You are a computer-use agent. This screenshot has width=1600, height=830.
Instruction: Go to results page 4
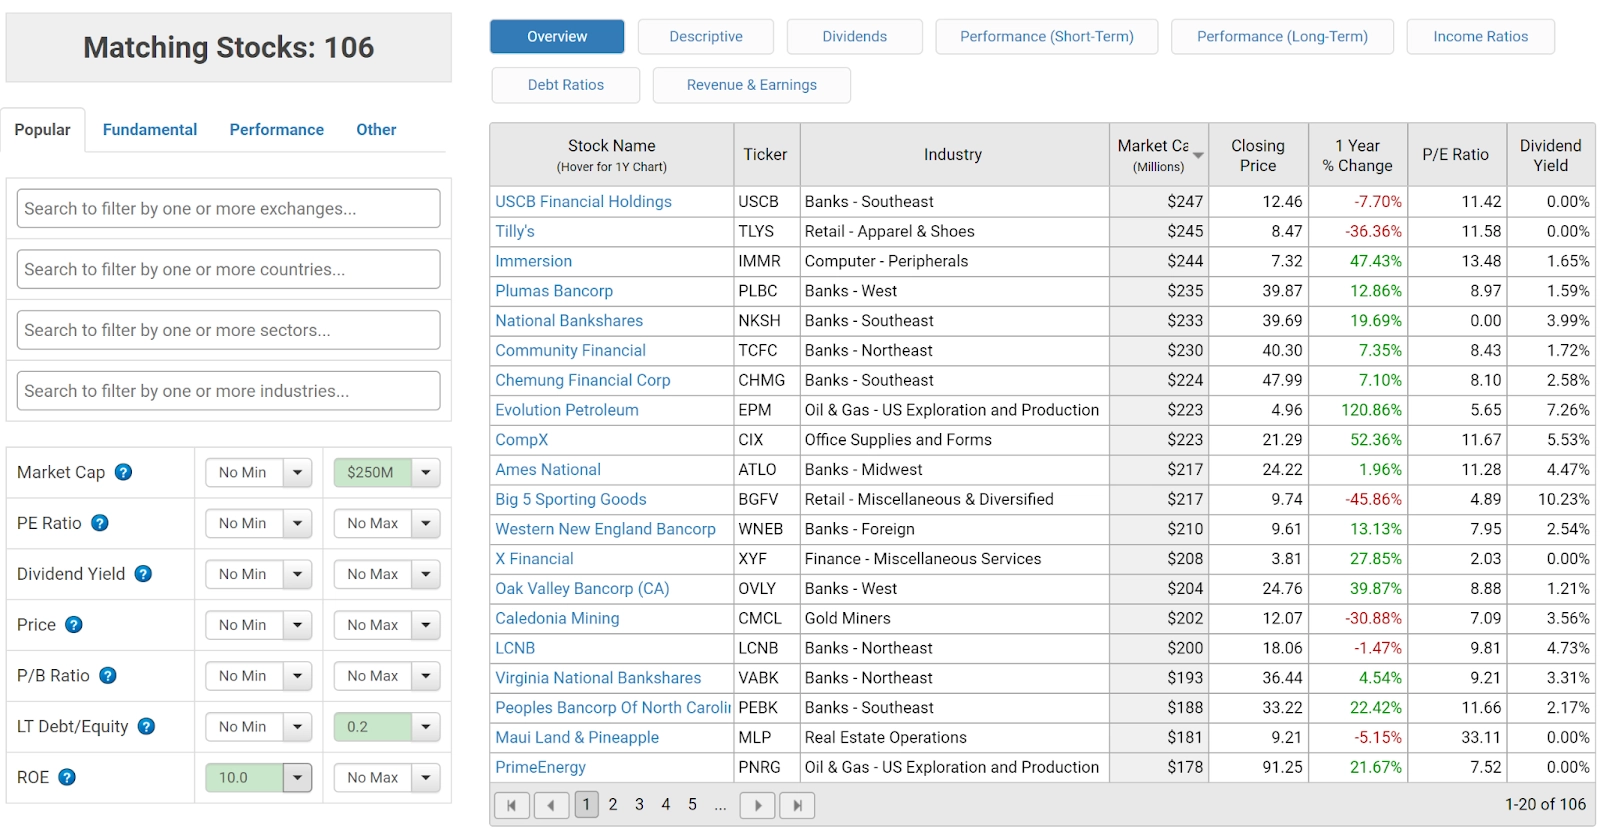click(666, 804)
